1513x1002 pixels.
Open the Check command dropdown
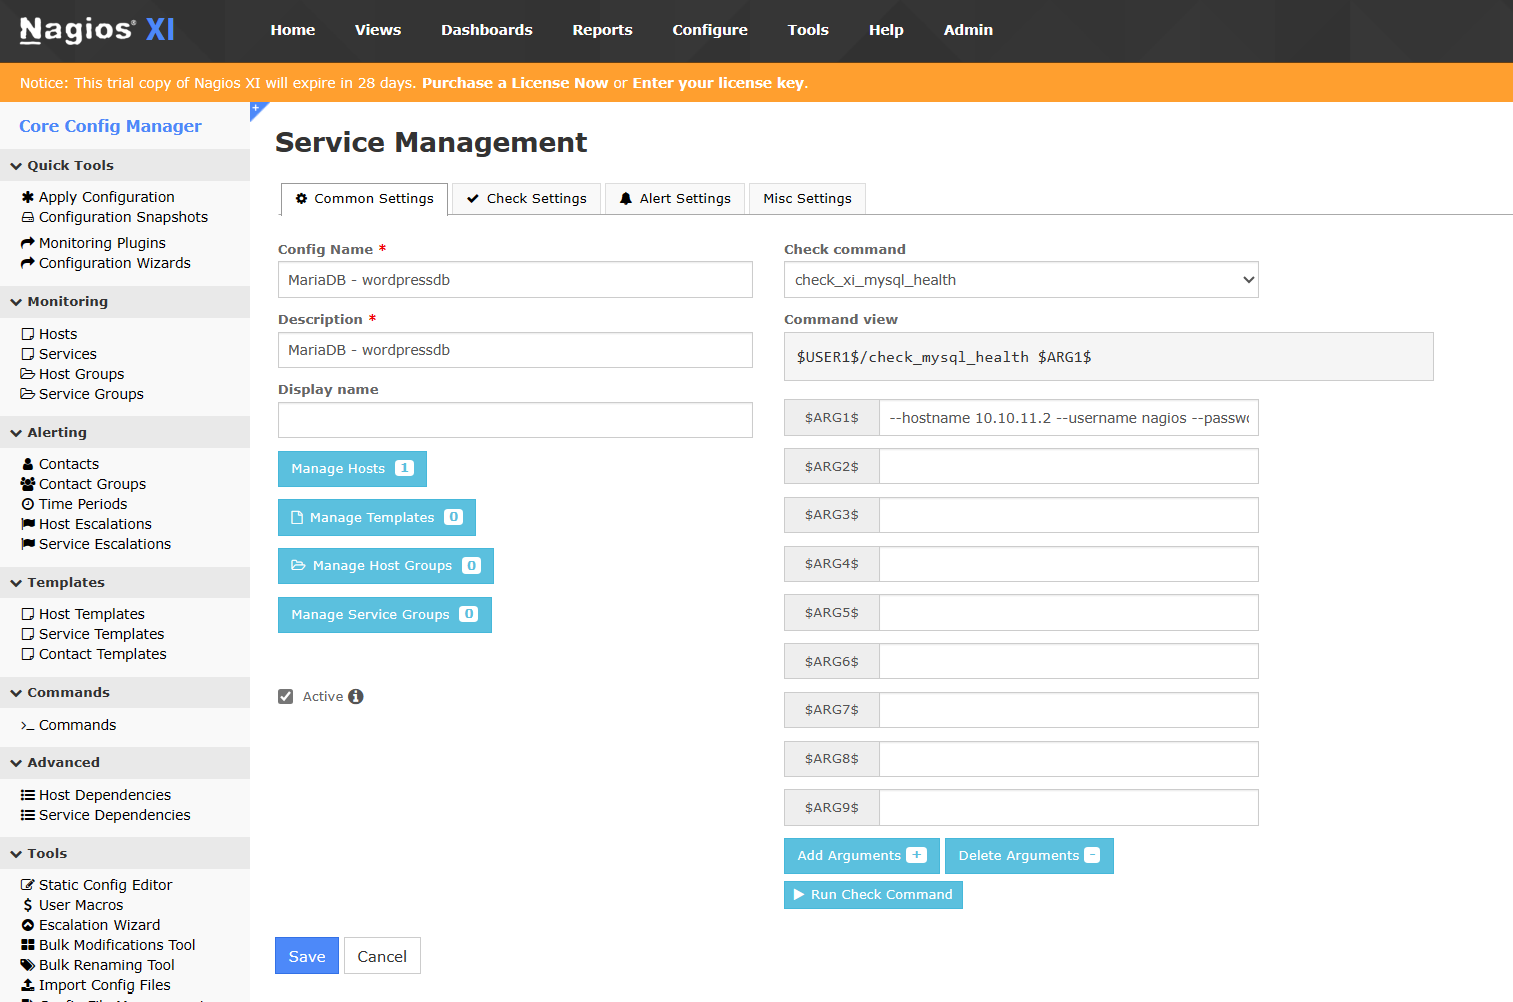(1020, 280)
